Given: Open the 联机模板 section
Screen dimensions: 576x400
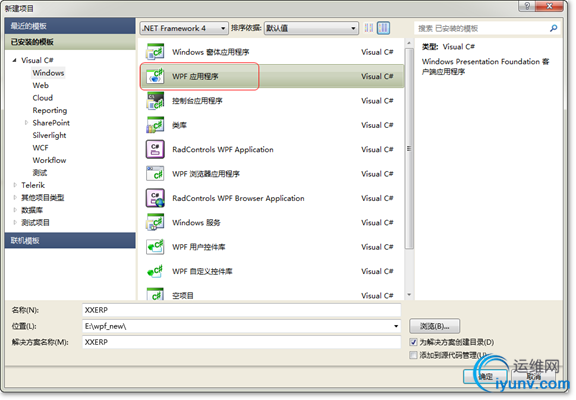Looking at the screenshot, I should tap(70, 241).
